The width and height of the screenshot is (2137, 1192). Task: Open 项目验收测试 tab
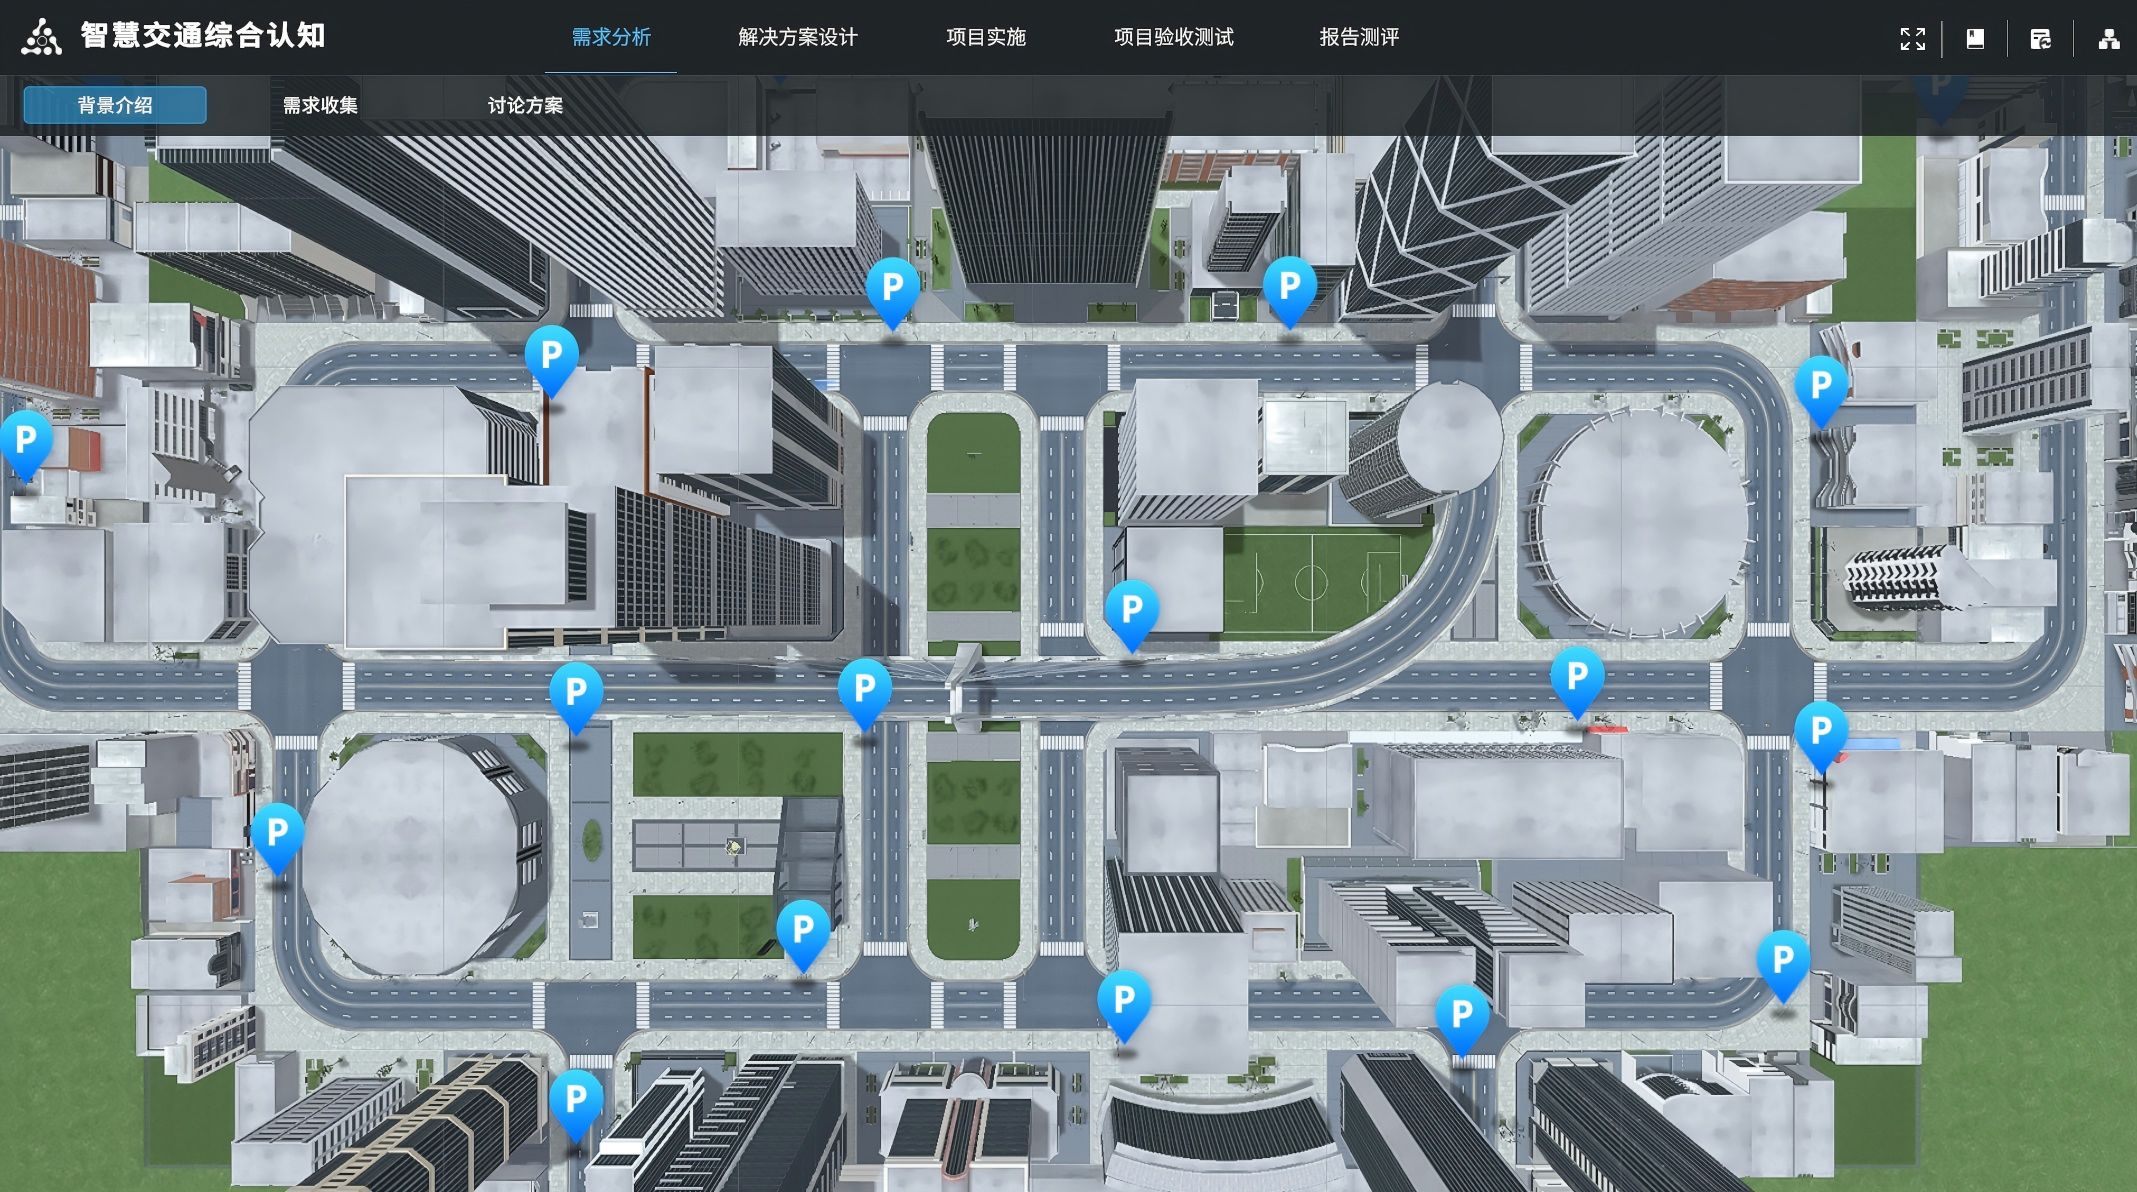click(x=1173, y=37)
